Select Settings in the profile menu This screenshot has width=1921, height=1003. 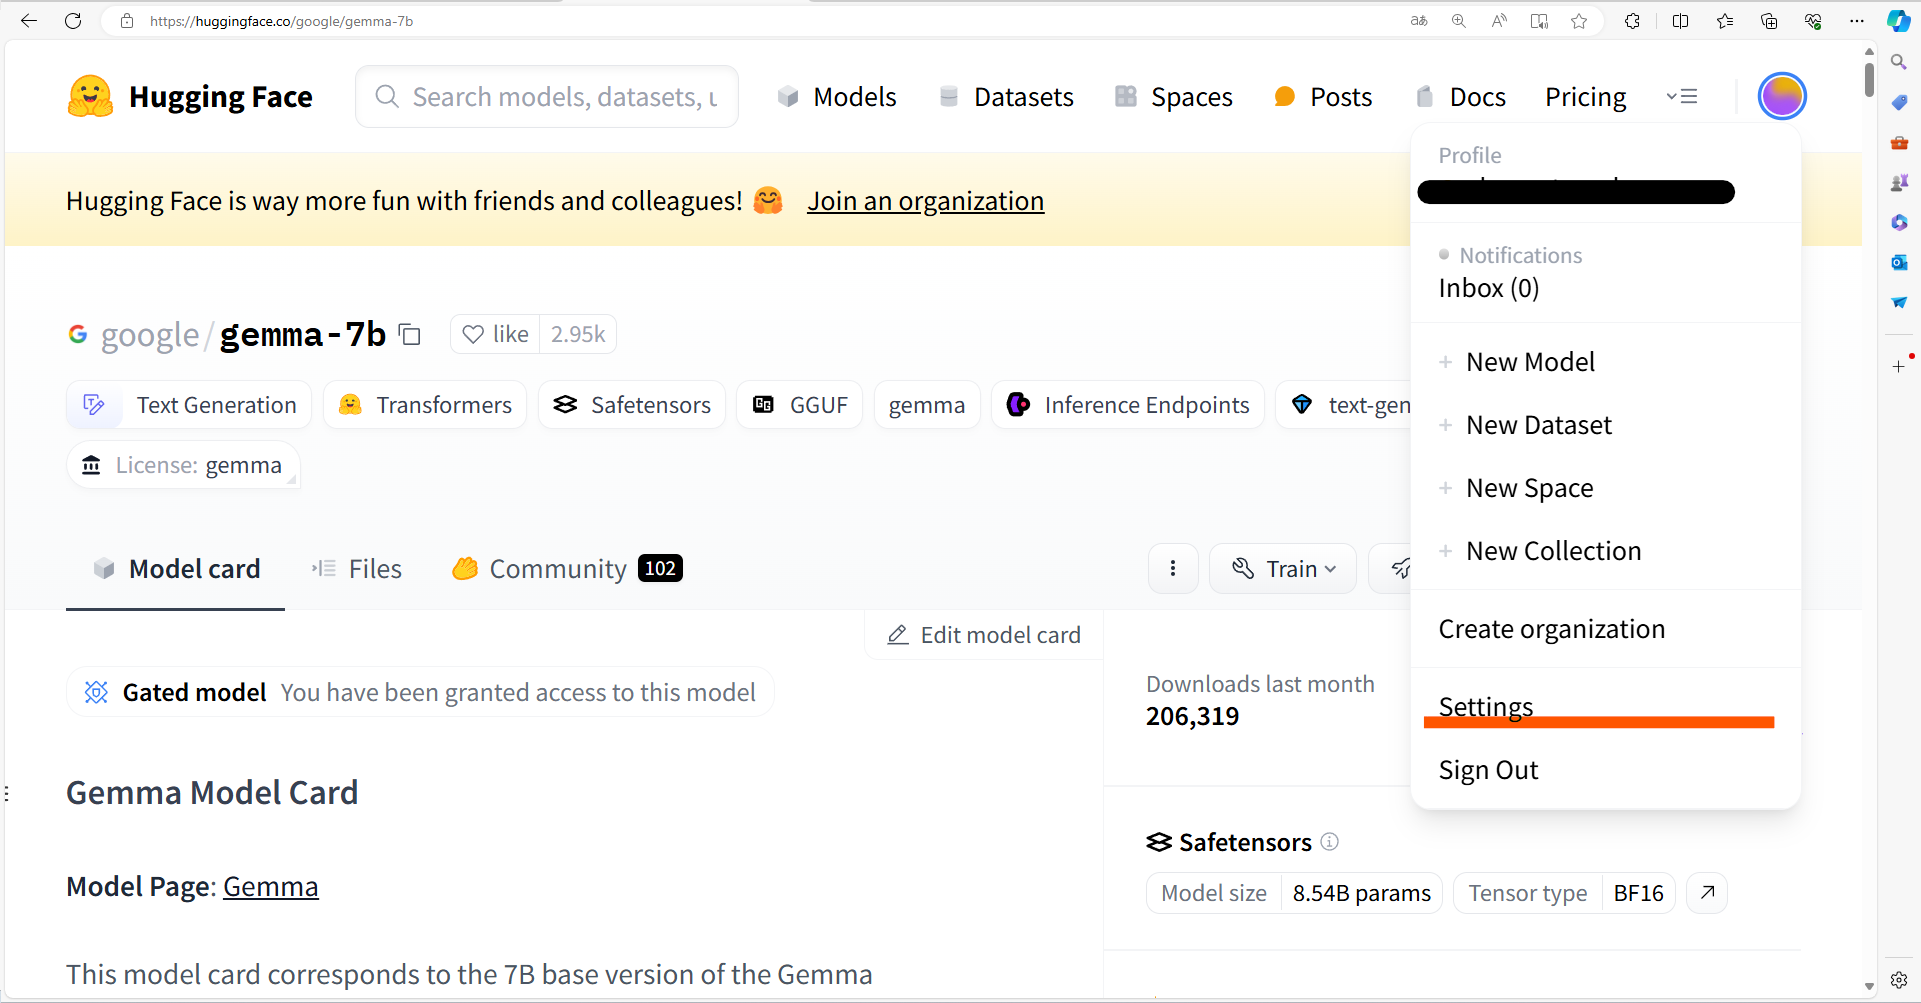coord(1485,706)
